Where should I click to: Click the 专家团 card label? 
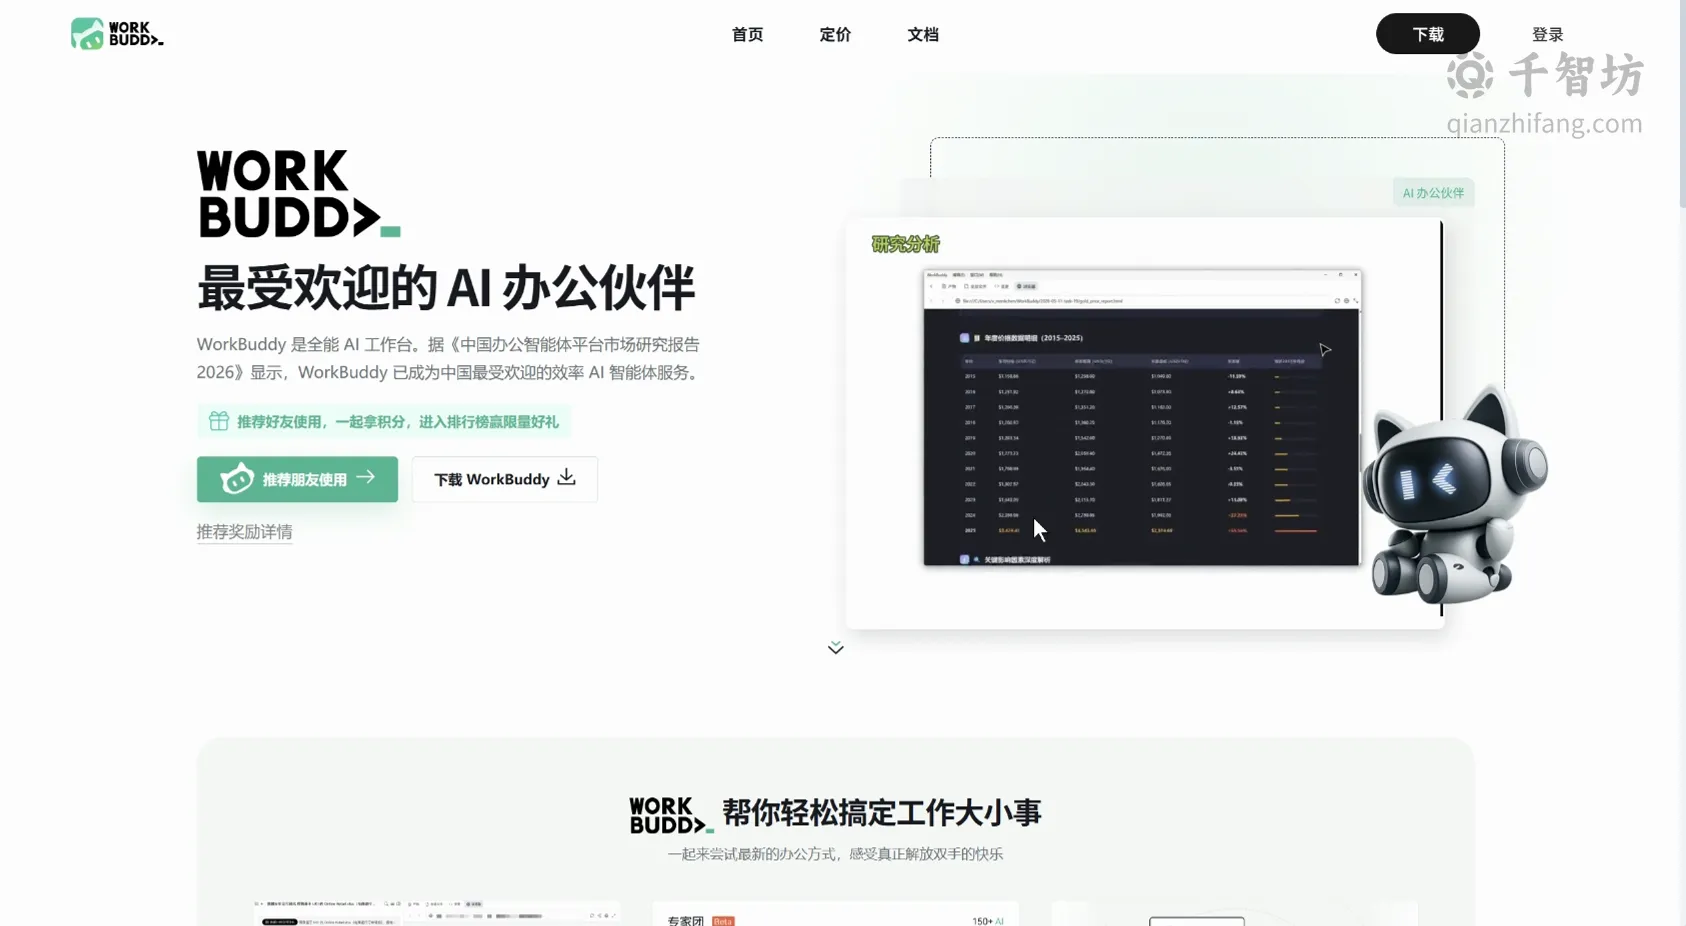tap(685, 921)
